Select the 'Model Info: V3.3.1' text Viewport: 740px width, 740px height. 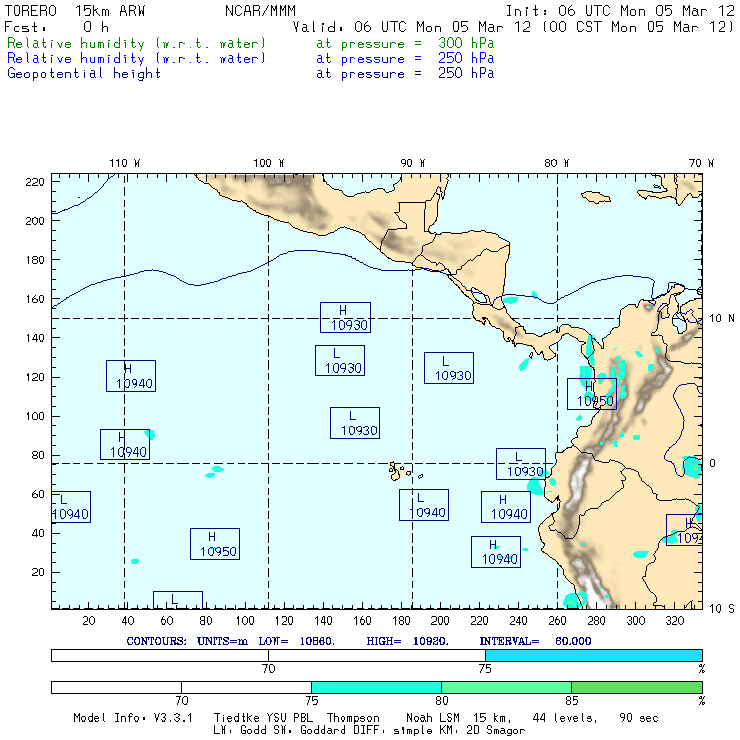click(133, 718)
